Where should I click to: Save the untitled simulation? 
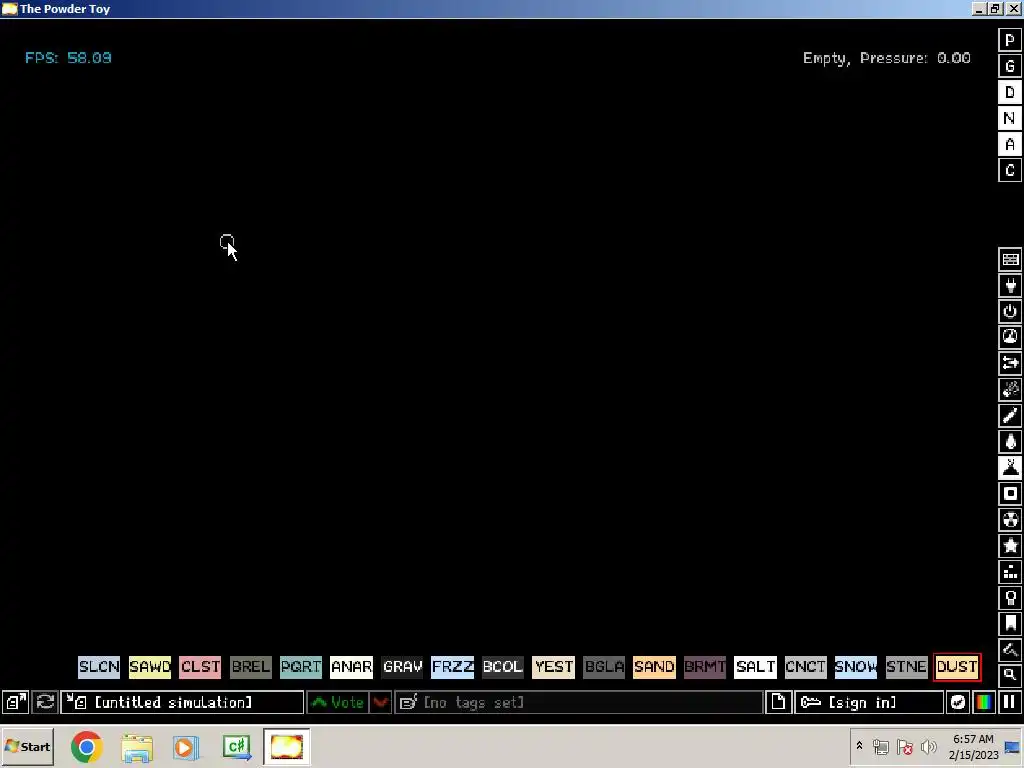point(182,703)
